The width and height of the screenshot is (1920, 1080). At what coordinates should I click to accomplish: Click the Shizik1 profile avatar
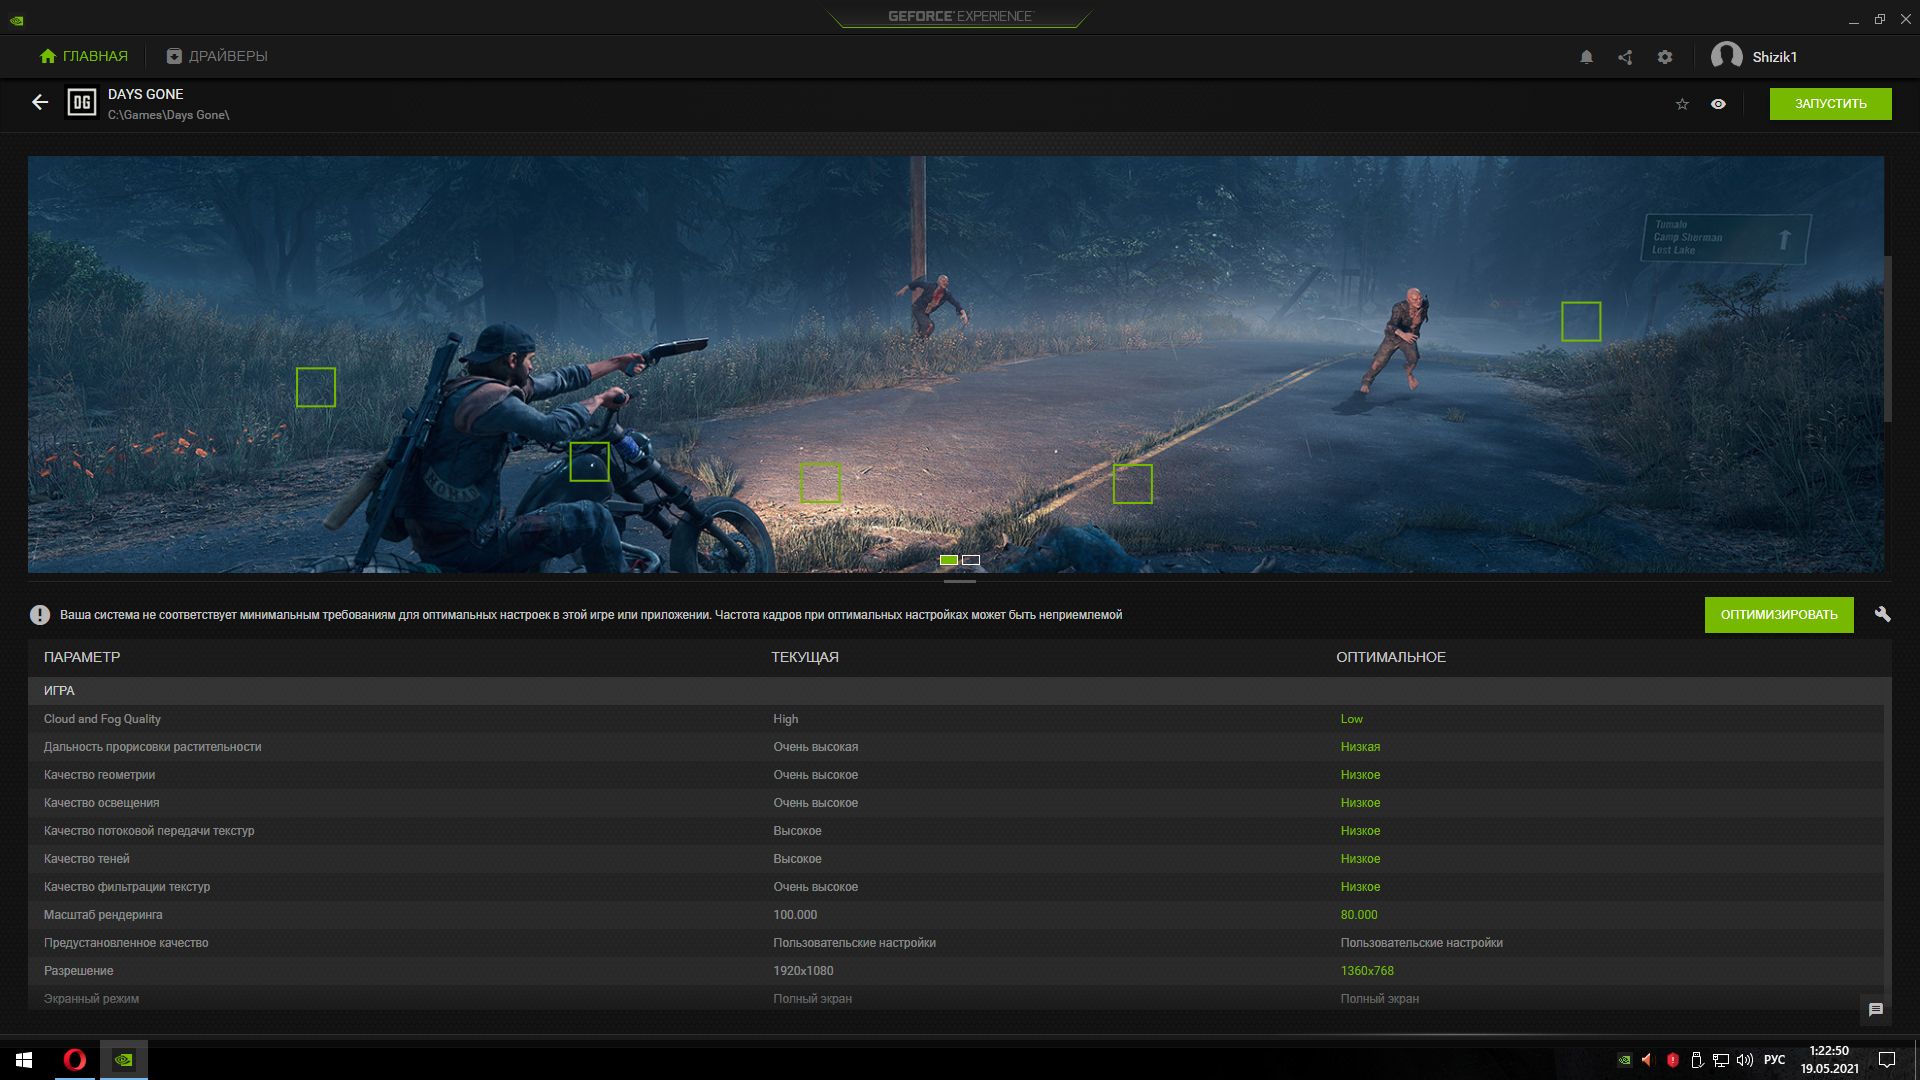[1726, 56]
